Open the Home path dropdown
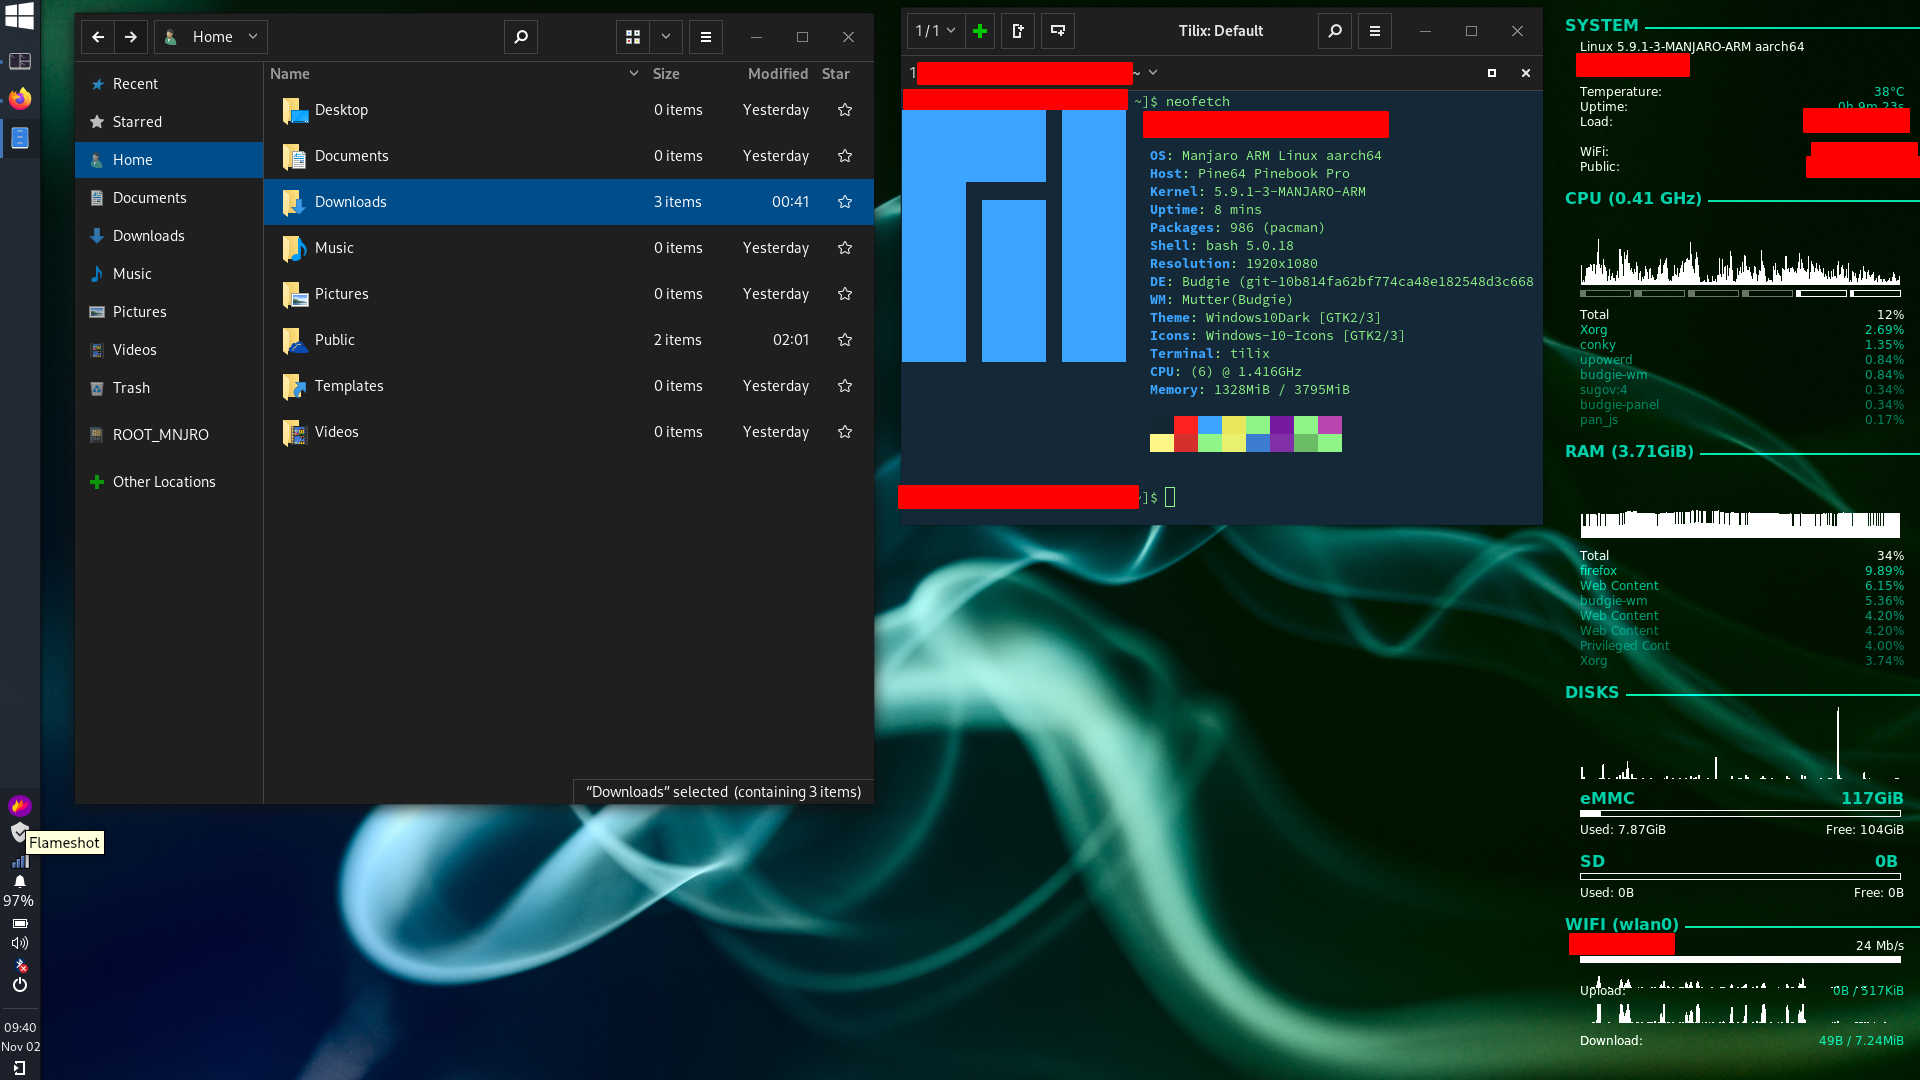This screenshot has width=1920, height=1080. tap(253, 37)
